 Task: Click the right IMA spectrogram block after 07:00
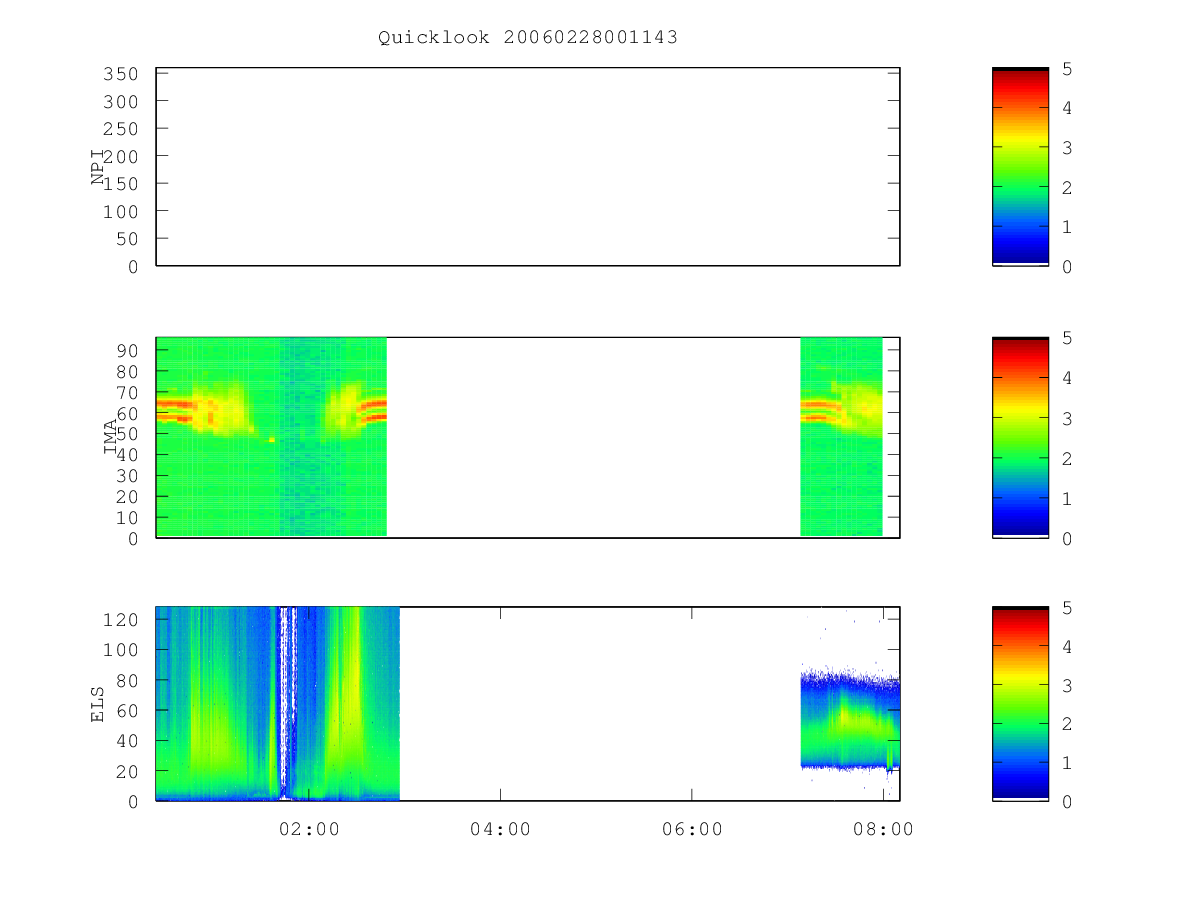(x=841, y=437)
